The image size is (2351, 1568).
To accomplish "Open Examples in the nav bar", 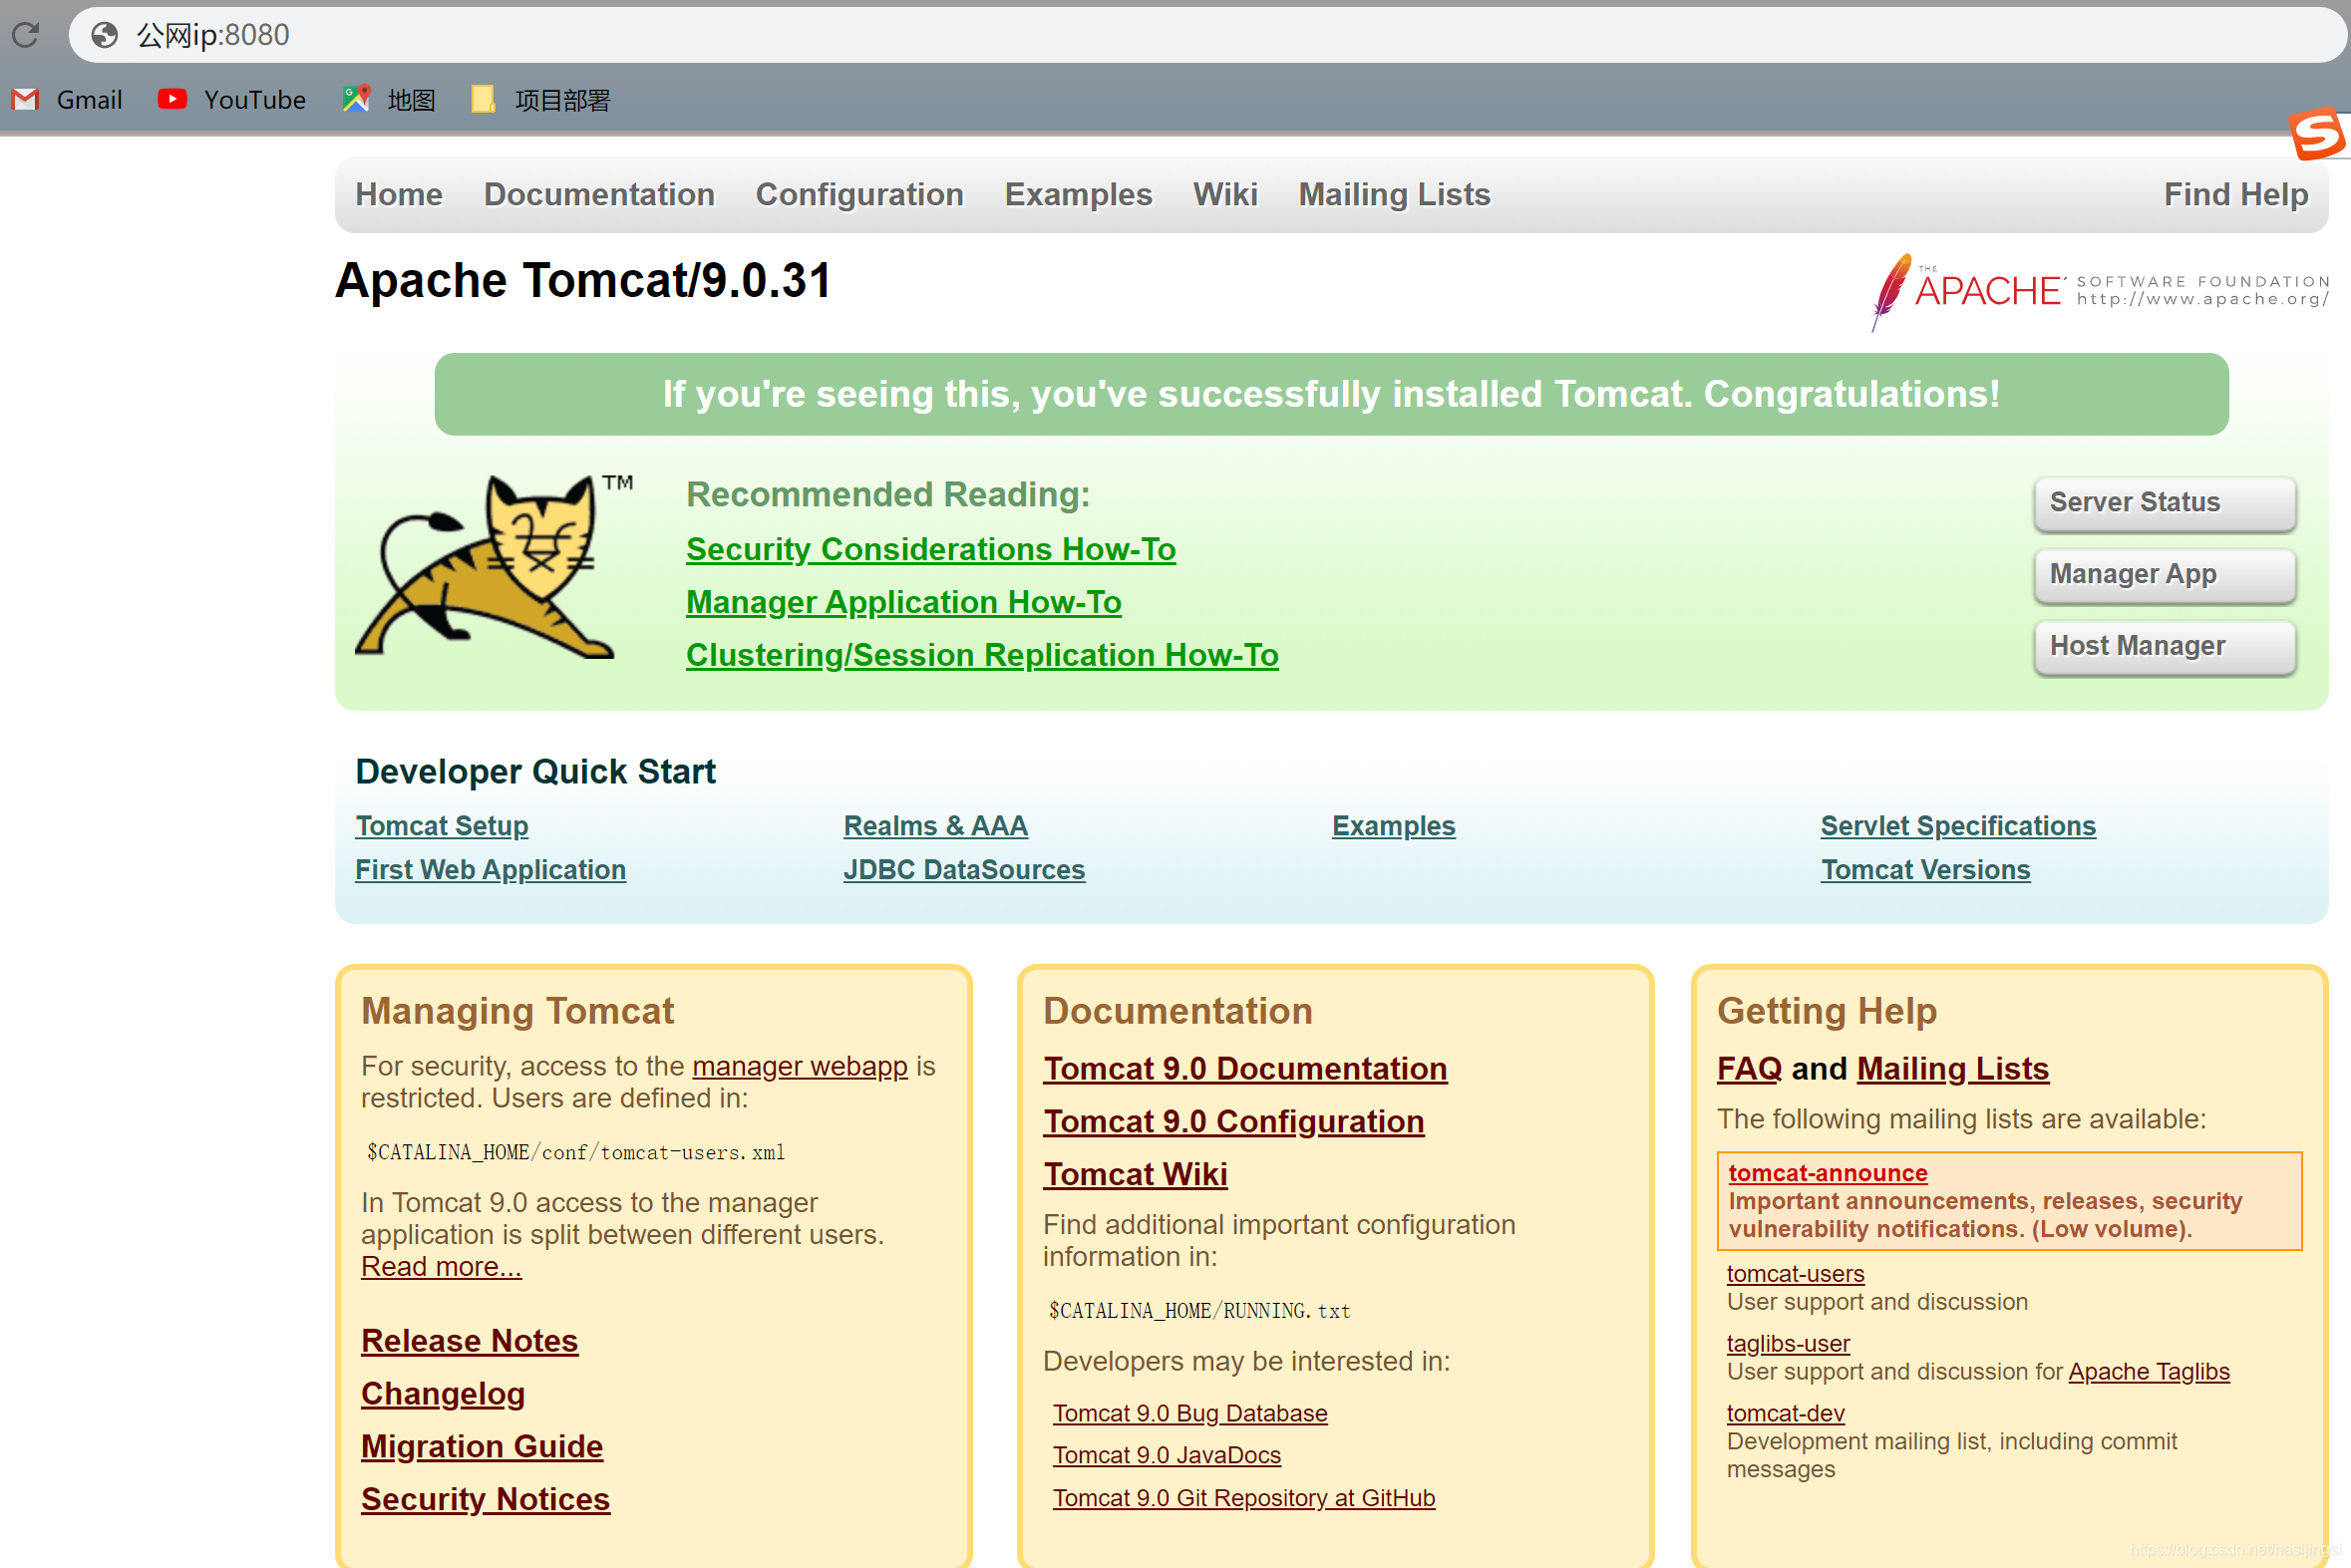I will pyautogui.click(x=1078, y=194).
